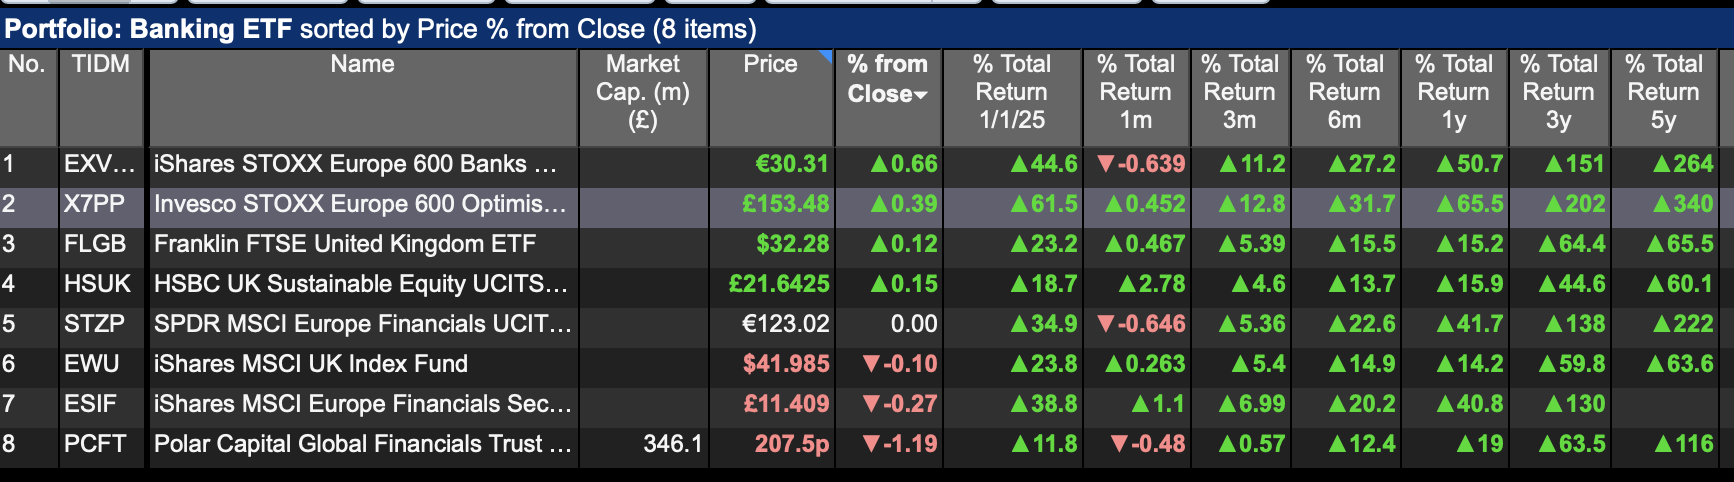Sort by % Total Return 5y header
This screenshot has width=1734, height=482.
click(x=1664, y=97)
